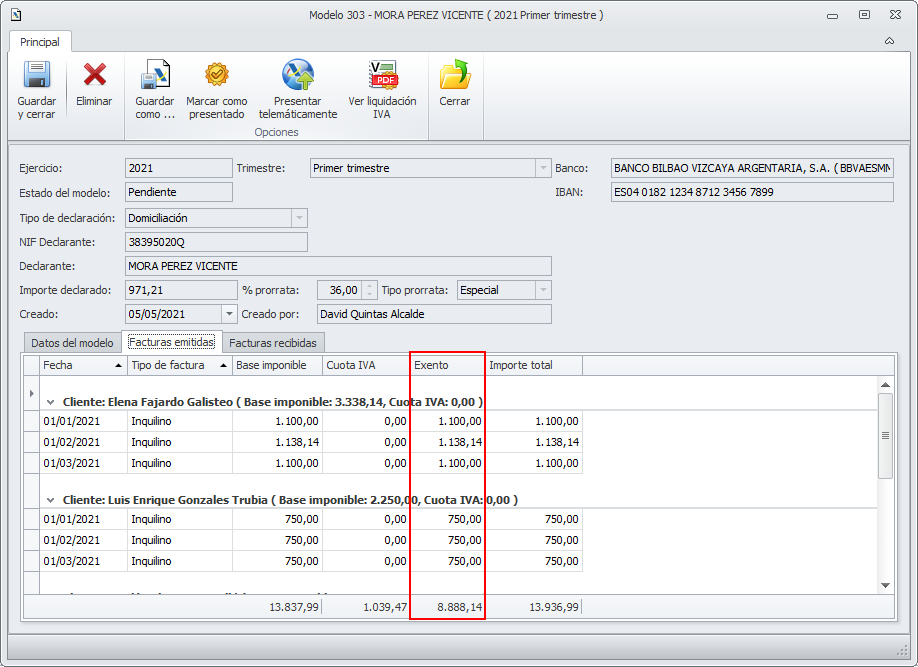Click the red Eliminar icon

(94, 76)
